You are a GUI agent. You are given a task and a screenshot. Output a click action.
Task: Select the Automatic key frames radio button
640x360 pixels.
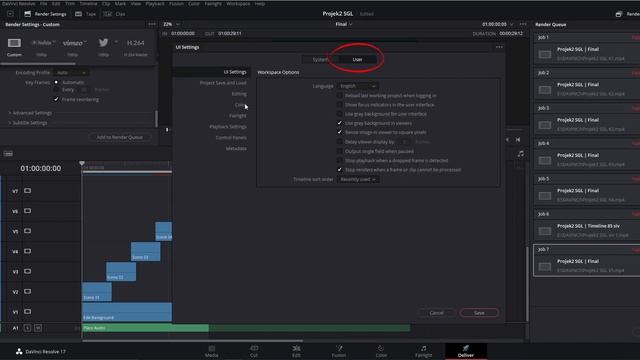(x=56, y=82)
